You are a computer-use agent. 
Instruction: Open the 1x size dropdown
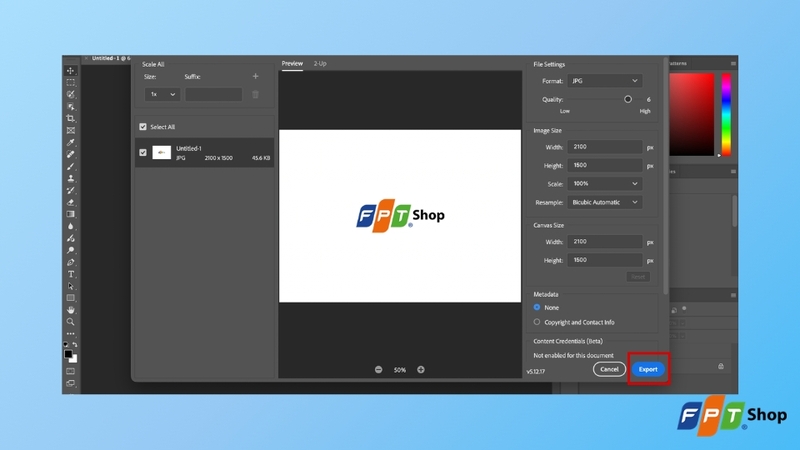[x=162, y=94]
